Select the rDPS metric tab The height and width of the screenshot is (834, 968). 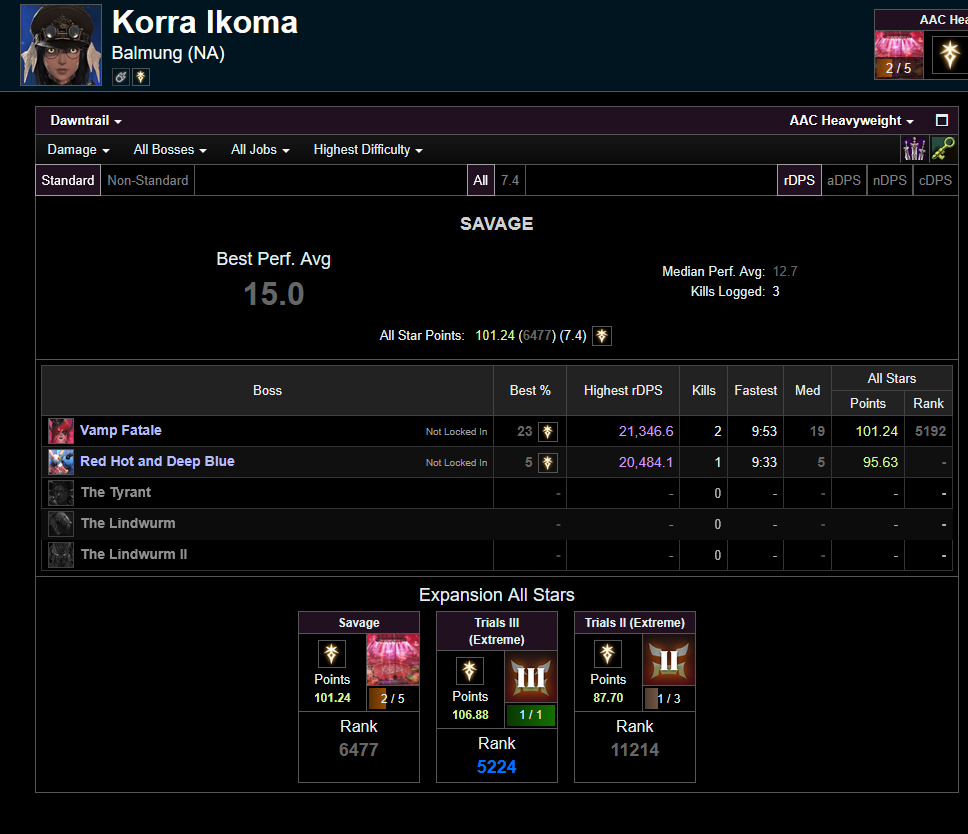[799, 180]
